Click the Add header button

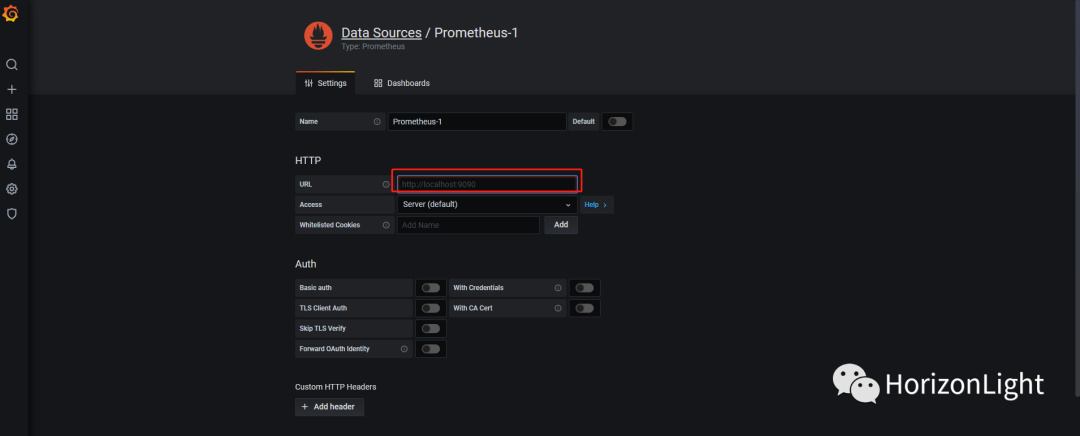coord(330,407)
